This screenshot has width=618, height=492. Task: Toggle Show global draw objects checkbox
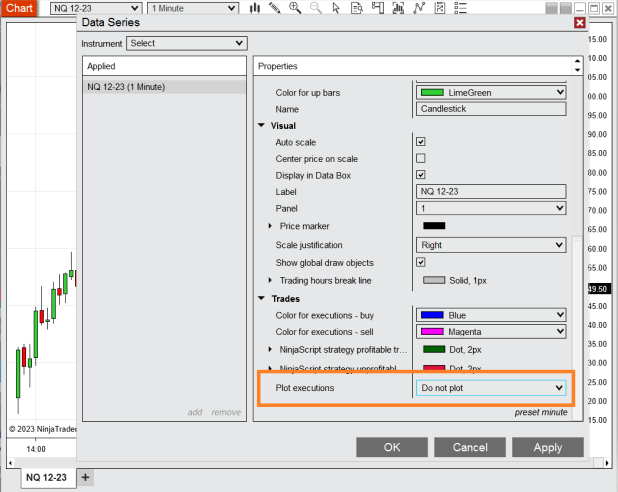click(x=421, y=262)
